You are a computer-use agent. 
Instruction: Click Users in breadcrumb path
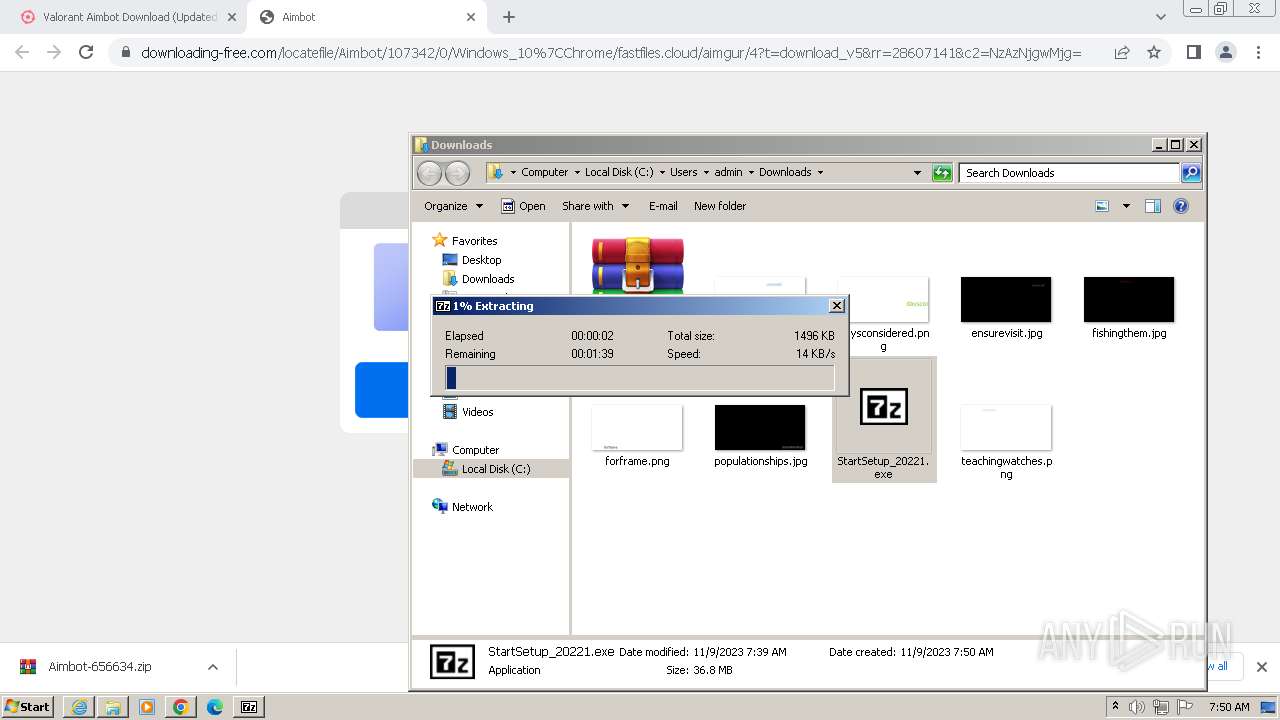point(684,172)
